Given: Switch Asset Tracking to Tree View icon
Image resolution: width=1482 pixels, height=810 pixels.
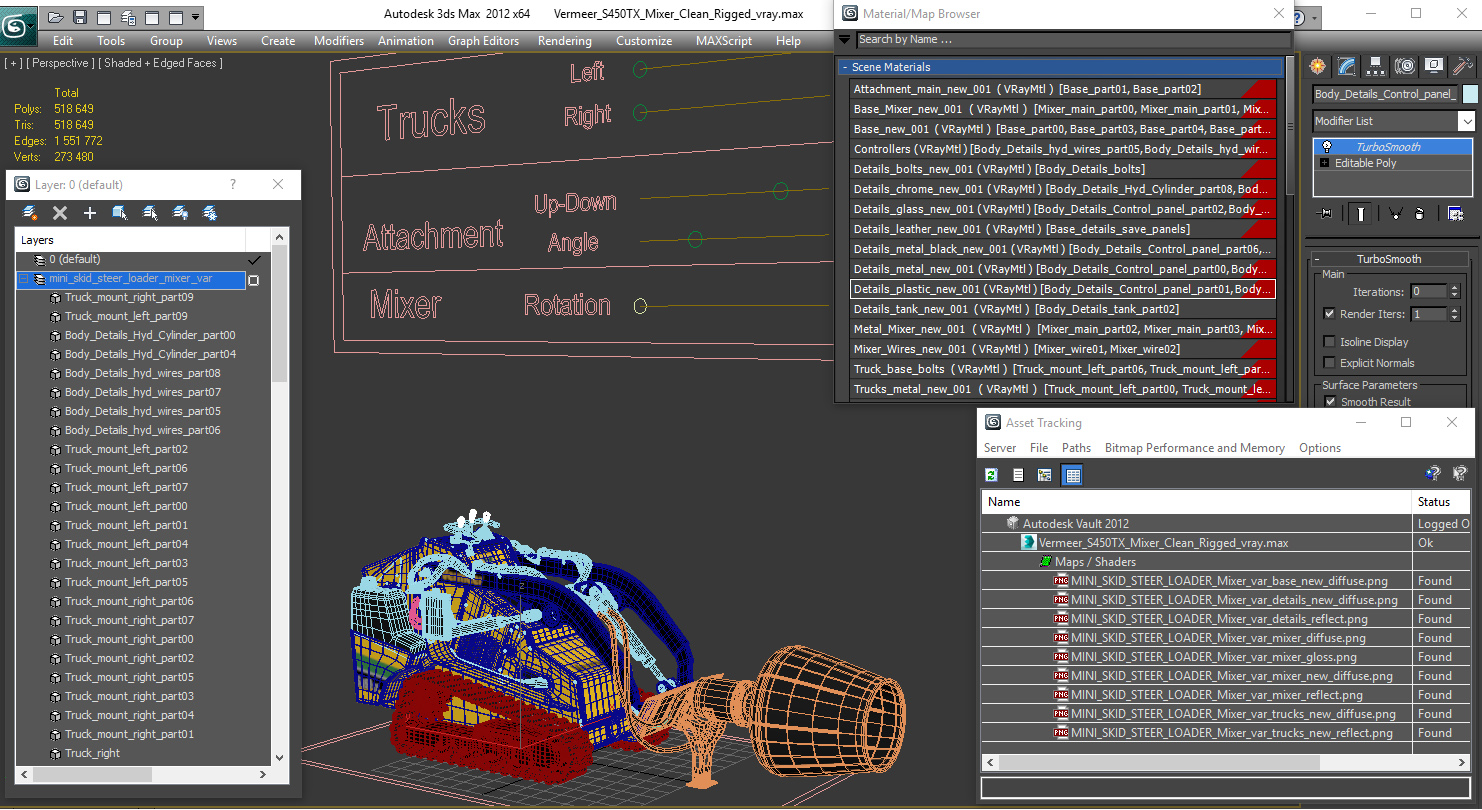Looking at the screenshot, I should (x=1045, y=475).
